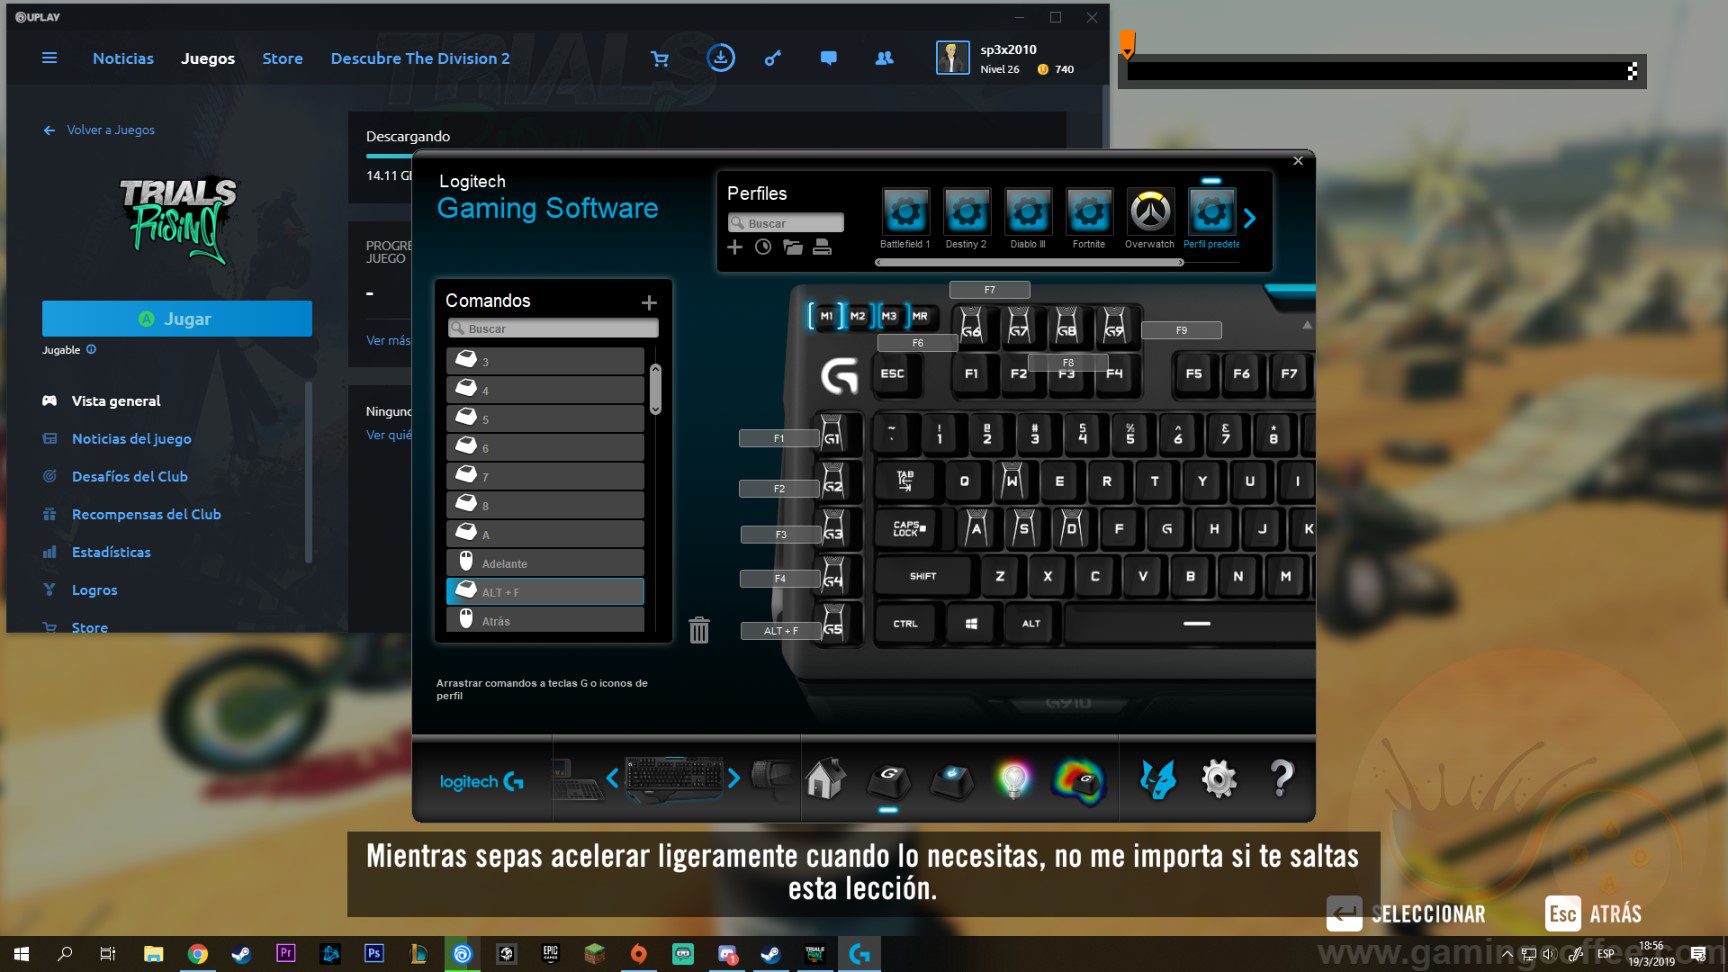Click the commands list scrollbar
Image resolution: width=1728 pixels, height=972 pixels.
(x=656, y=389)
